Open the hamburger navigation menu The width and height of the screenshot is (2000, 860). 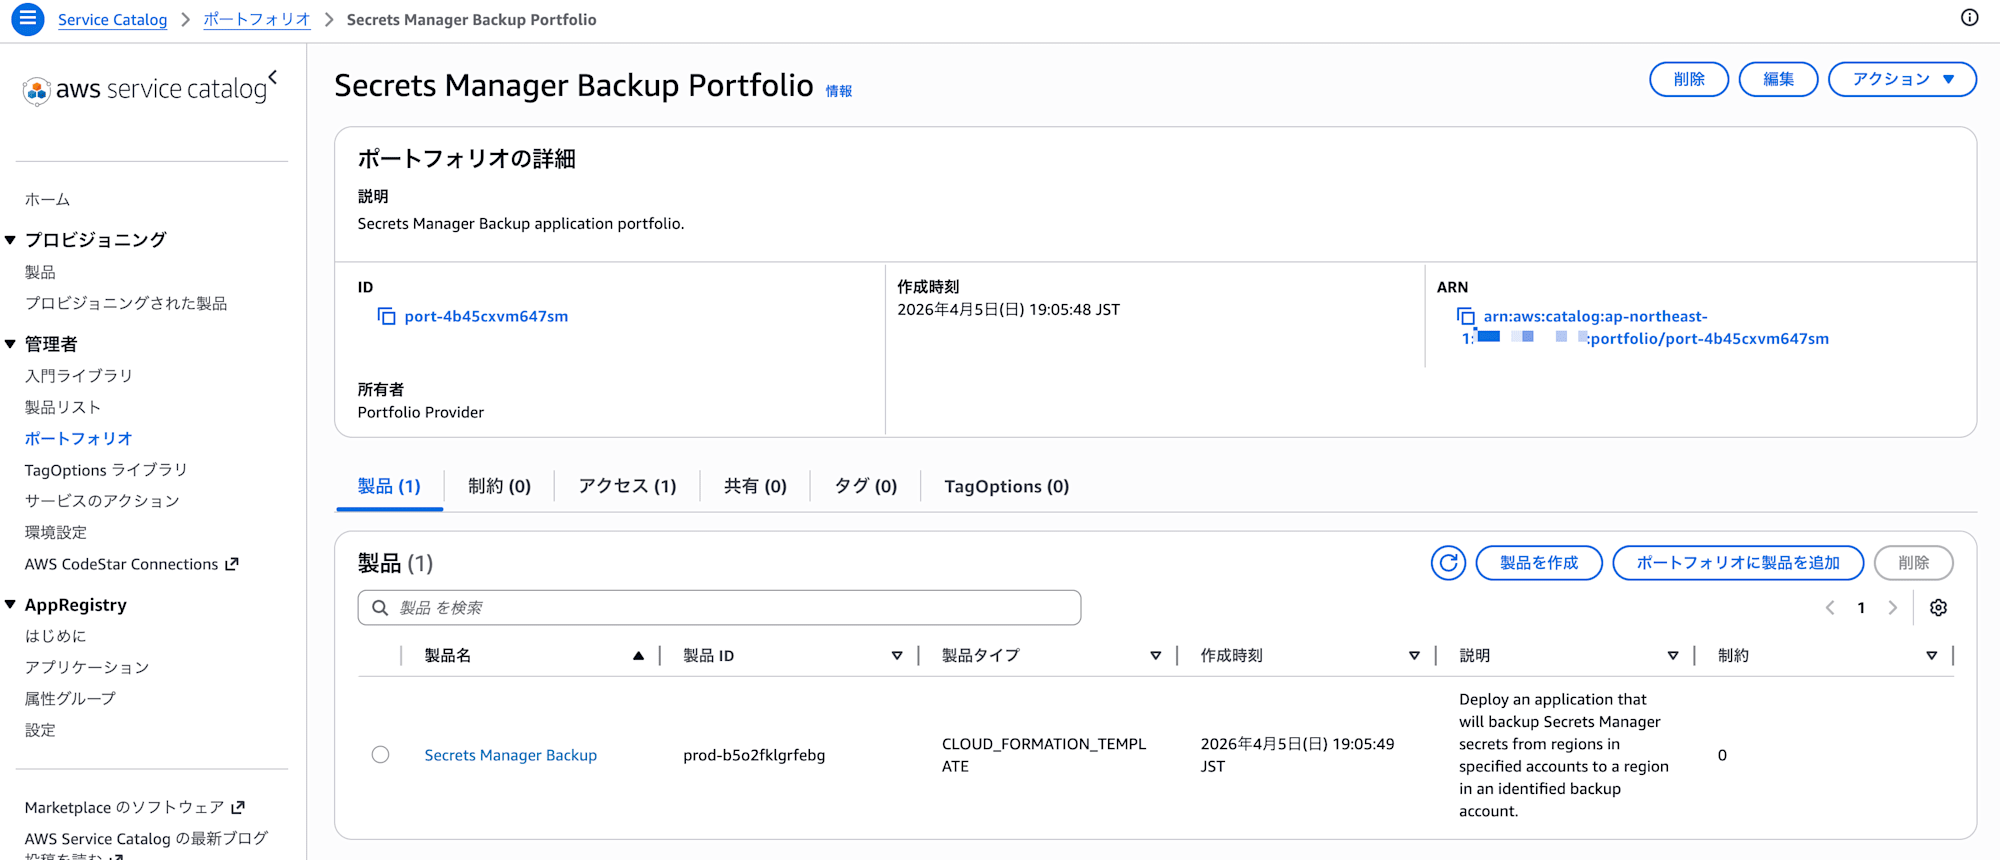[x=27, y=19]
